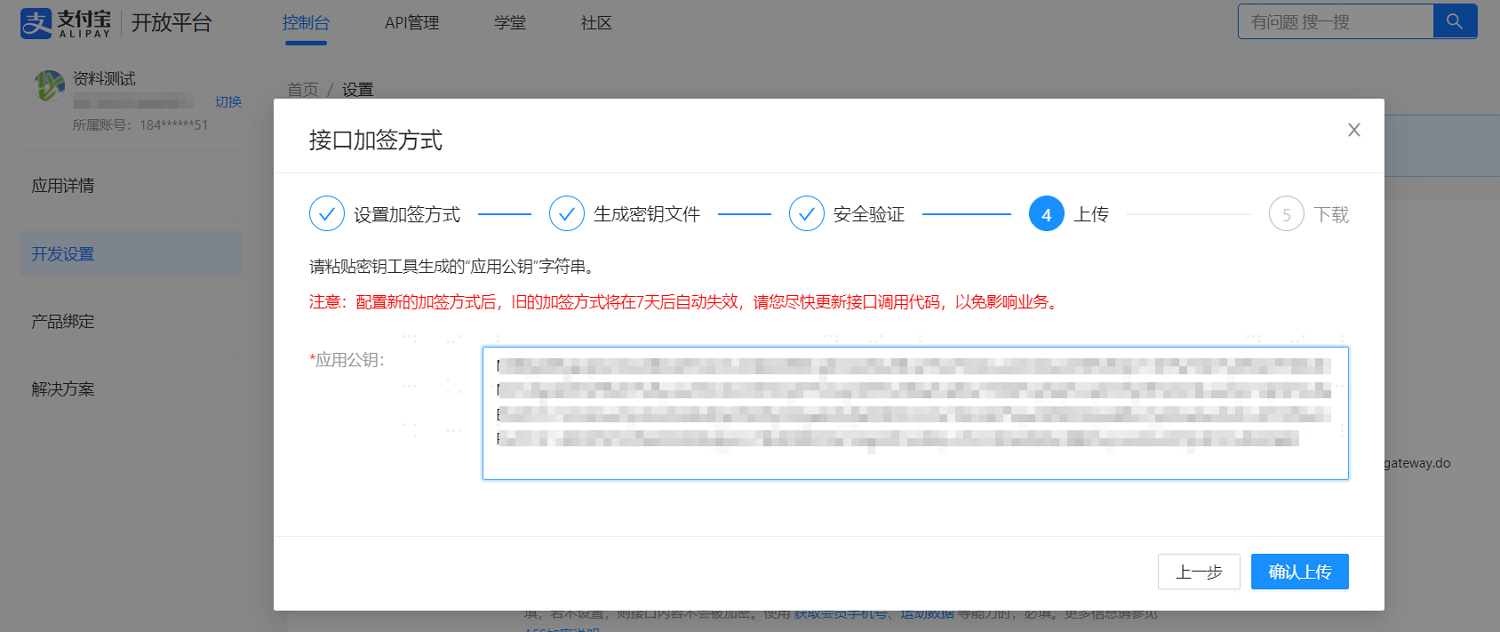
Task: Click the 安全验证 step checkmark
Action: click(x=807, y=214)
